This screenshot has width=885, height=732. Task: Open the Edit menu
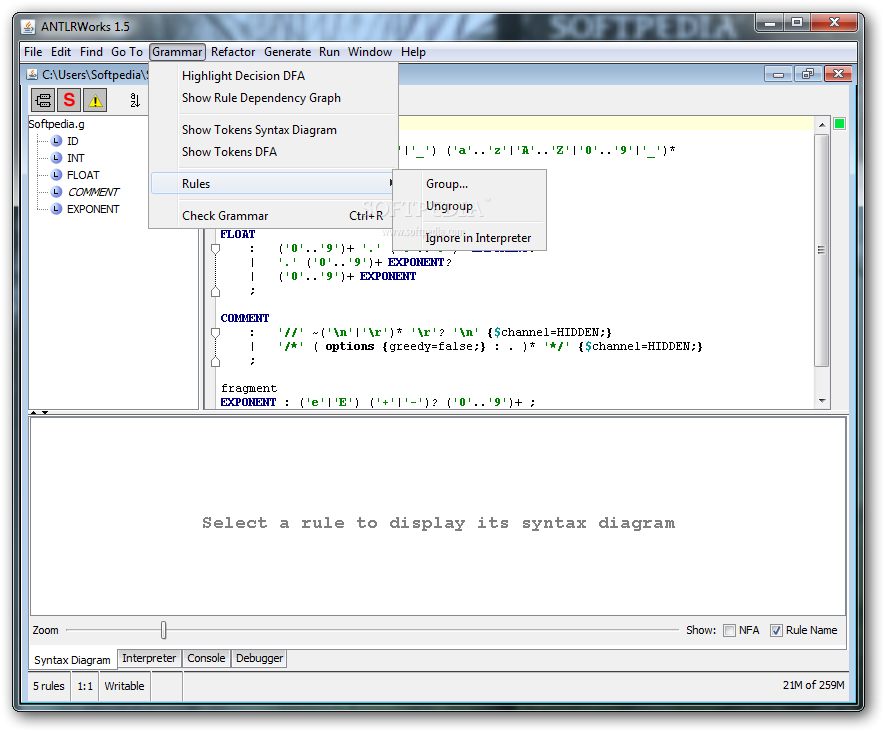[x=60, y=52]
